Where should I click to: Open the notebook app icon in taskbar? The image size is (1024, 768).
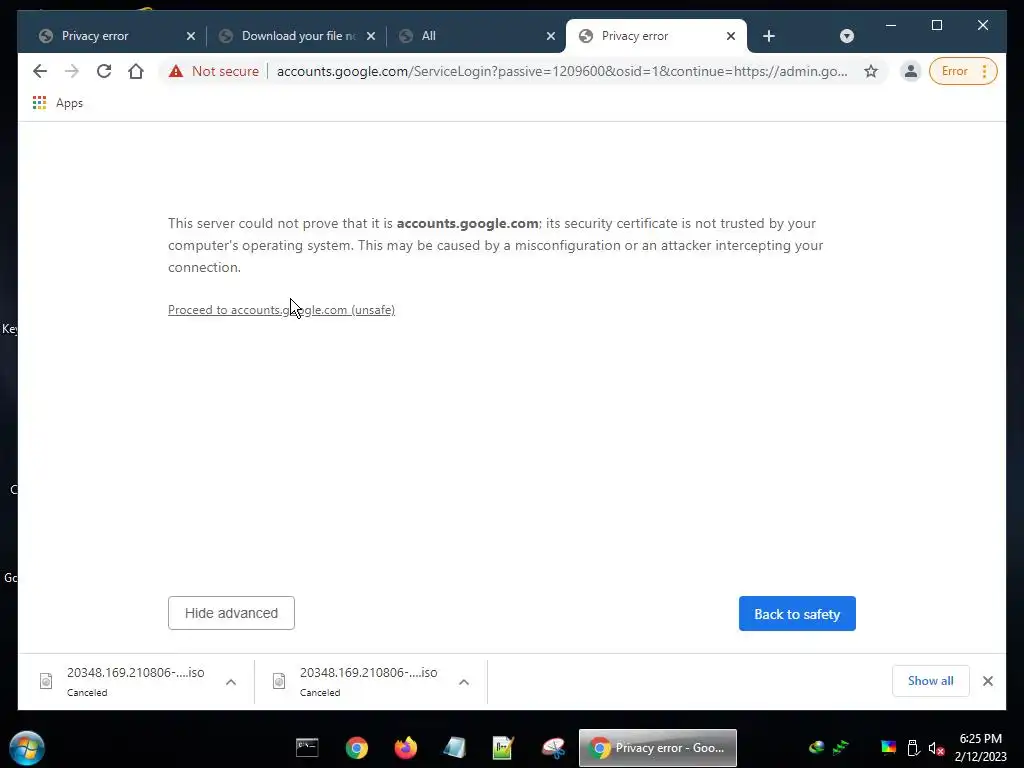click(x=455, y=748)
